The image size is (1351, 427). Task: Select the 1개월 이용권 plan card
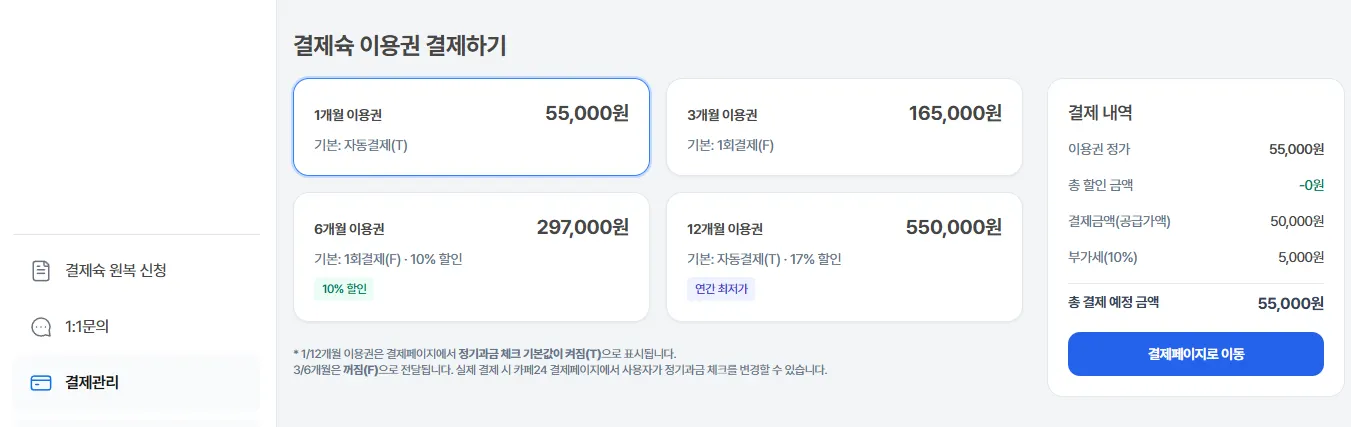pos(471,127)
